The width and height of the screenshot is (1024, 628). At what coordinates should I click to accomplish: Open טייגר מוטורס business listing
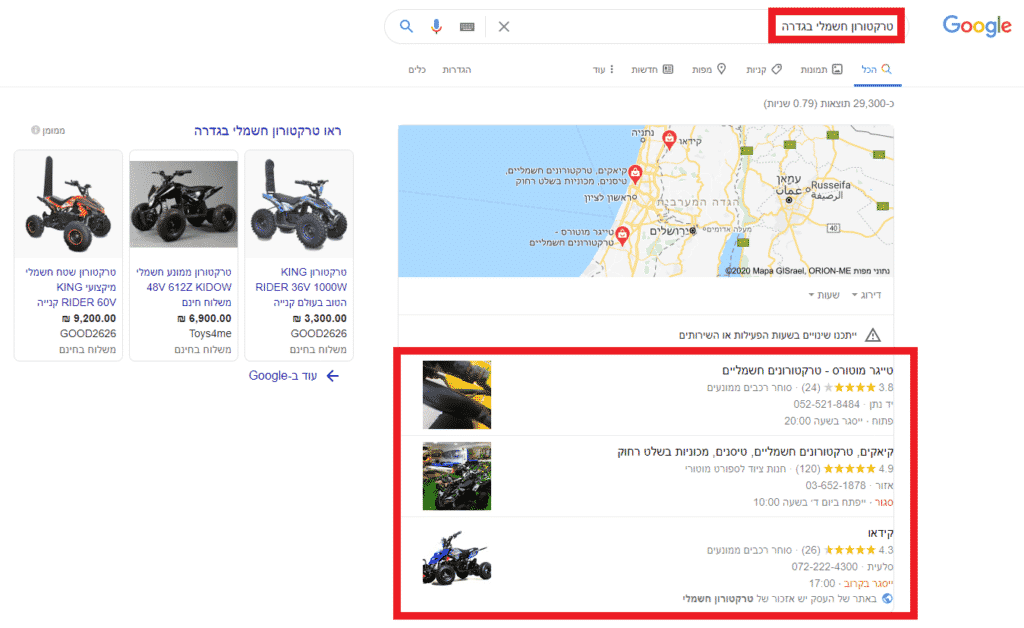coord(807,370)
